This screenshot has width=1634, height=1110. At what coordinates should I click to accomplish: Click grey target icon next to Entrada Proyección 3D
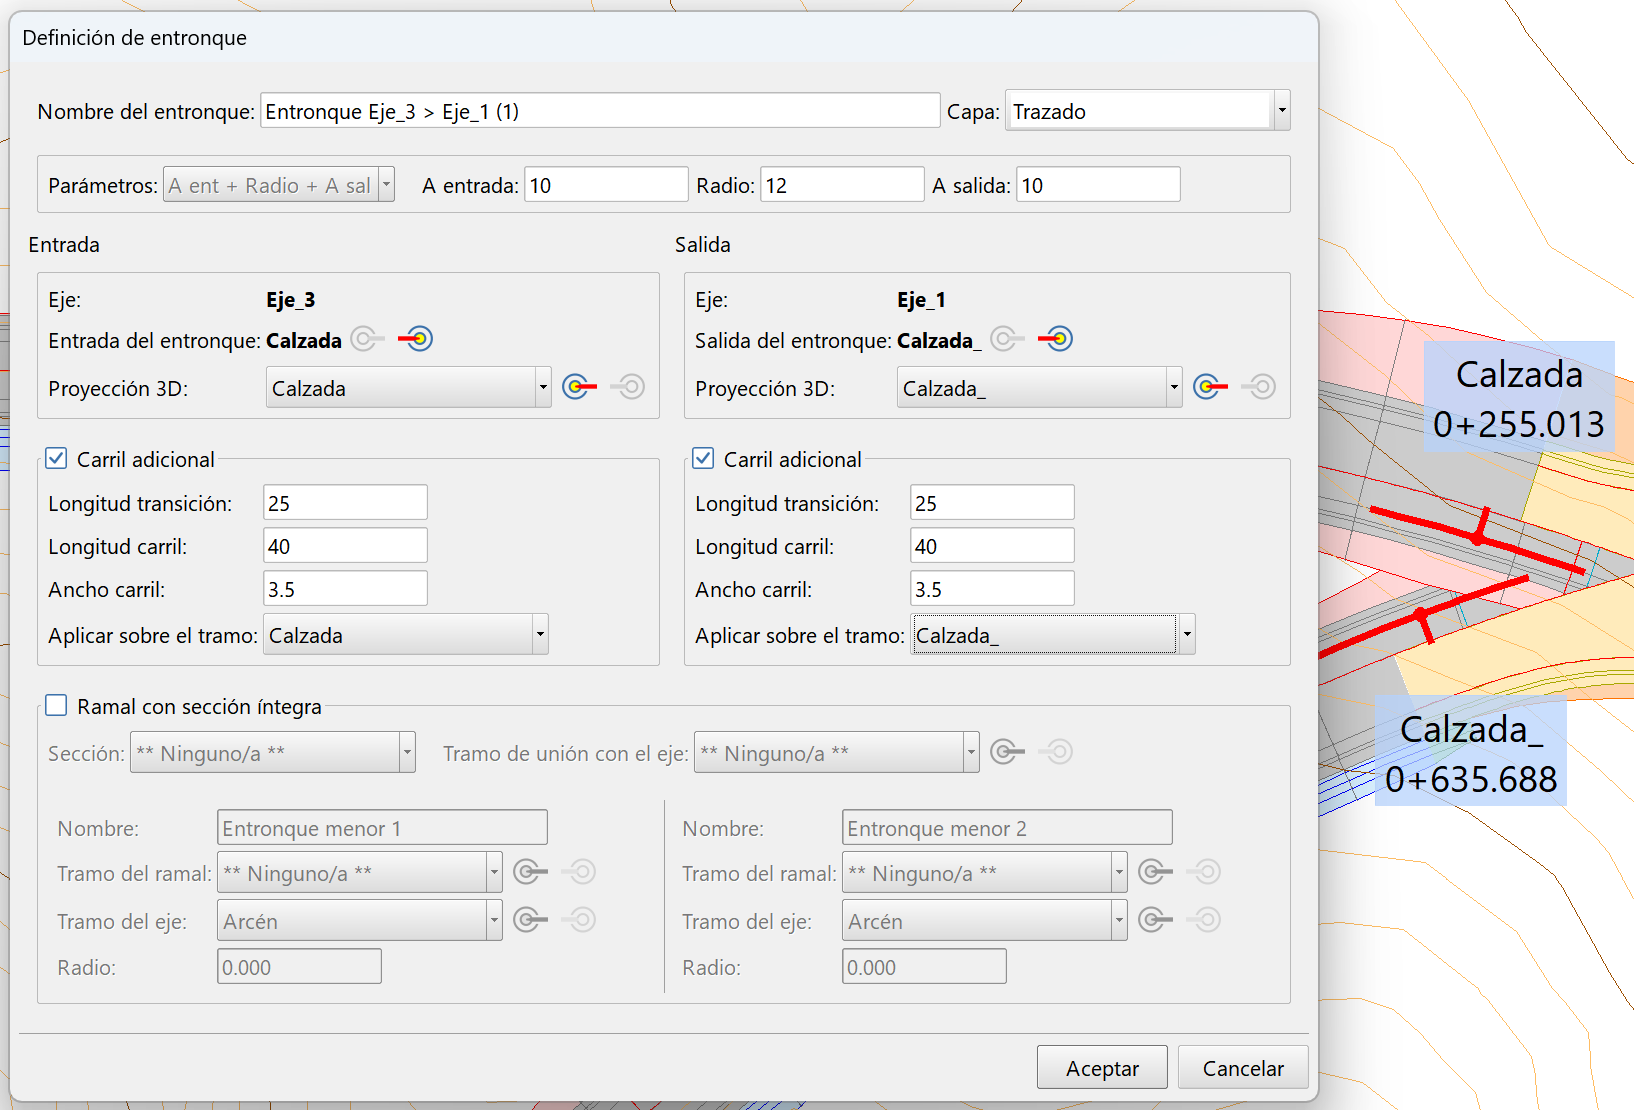click(628, 387)
